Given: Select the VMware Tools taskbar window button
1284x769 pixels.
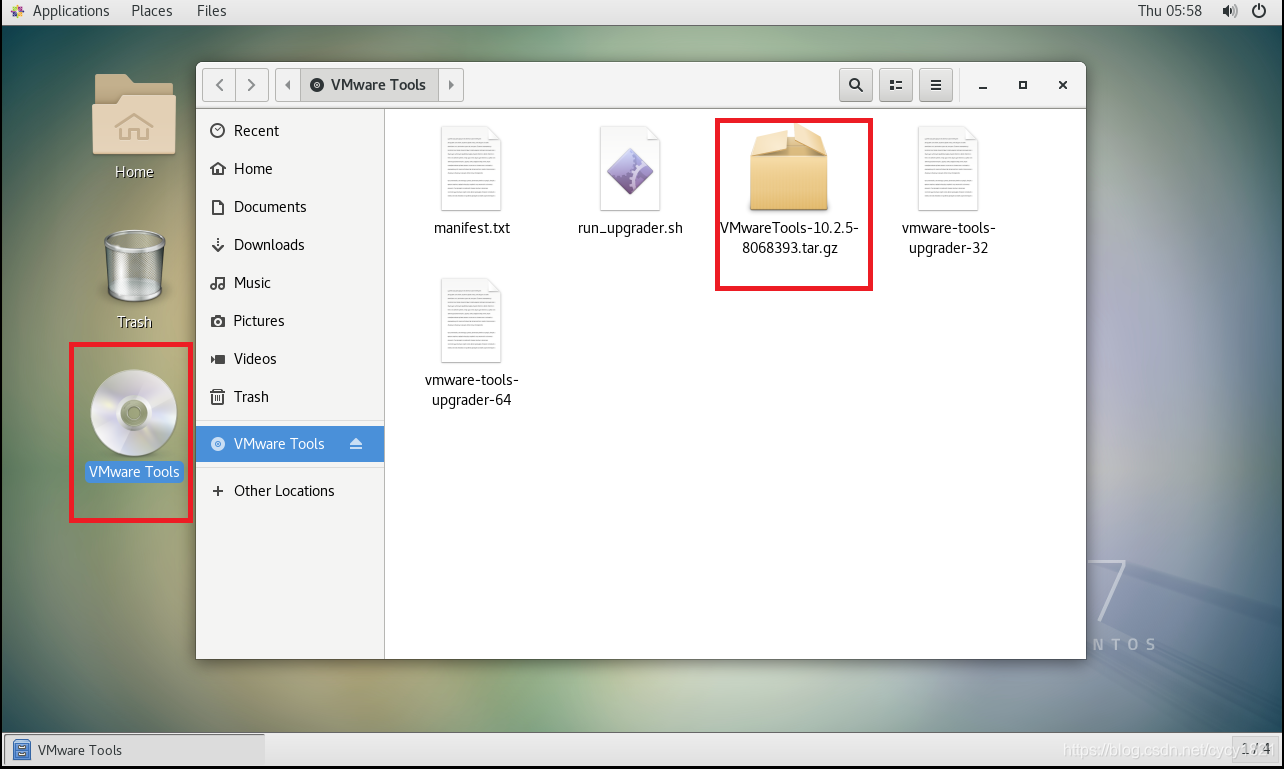Looking at the screenshot, I should 135,750.
